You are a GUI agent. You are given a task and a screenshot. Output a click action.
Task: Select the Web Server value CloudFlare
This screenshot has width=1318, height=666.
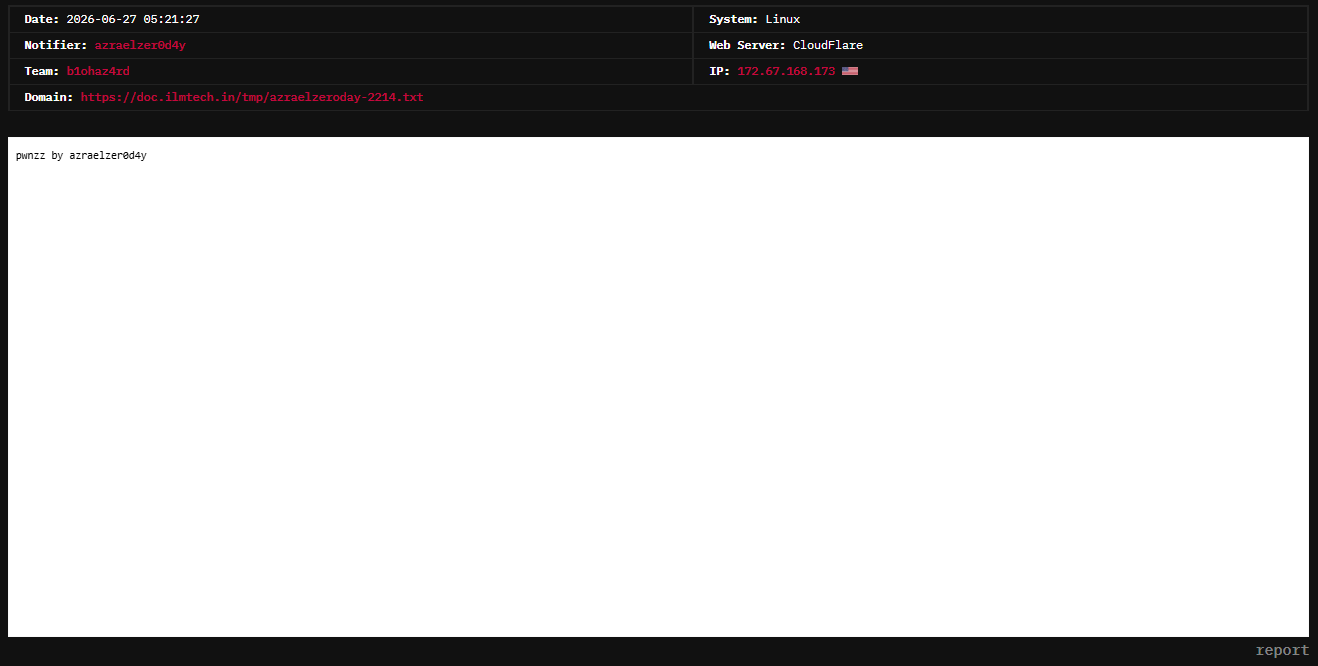pos(828,45)
